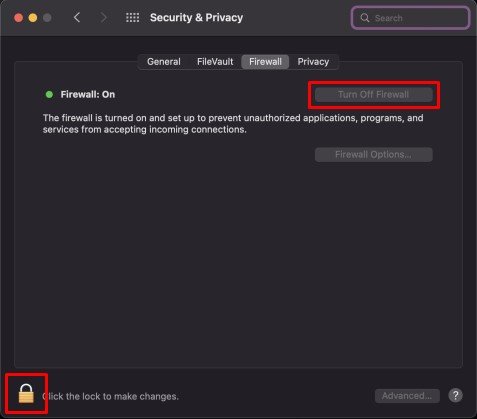Viewport: 477px width, 419px height.
Task: Go back with the left chevron arrow
Action: [77, 17]
